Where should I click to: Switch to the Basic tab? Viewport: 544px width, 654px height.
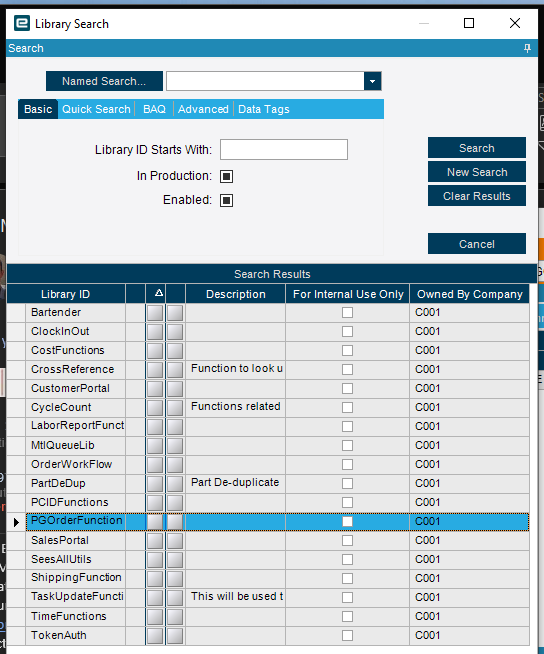(38, 109)
